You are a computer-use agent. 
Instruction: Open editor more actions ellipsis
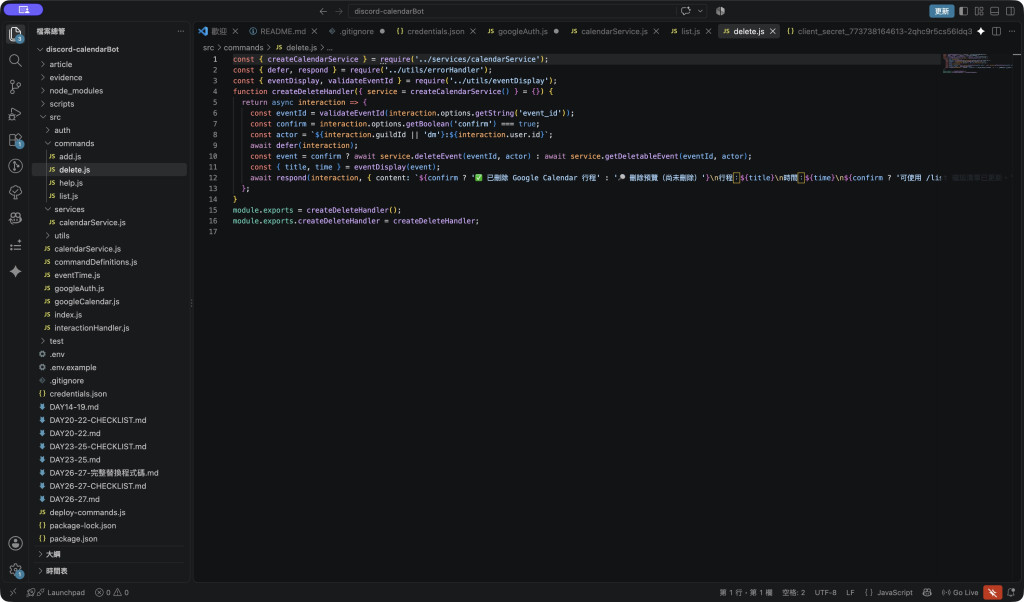1012,31
